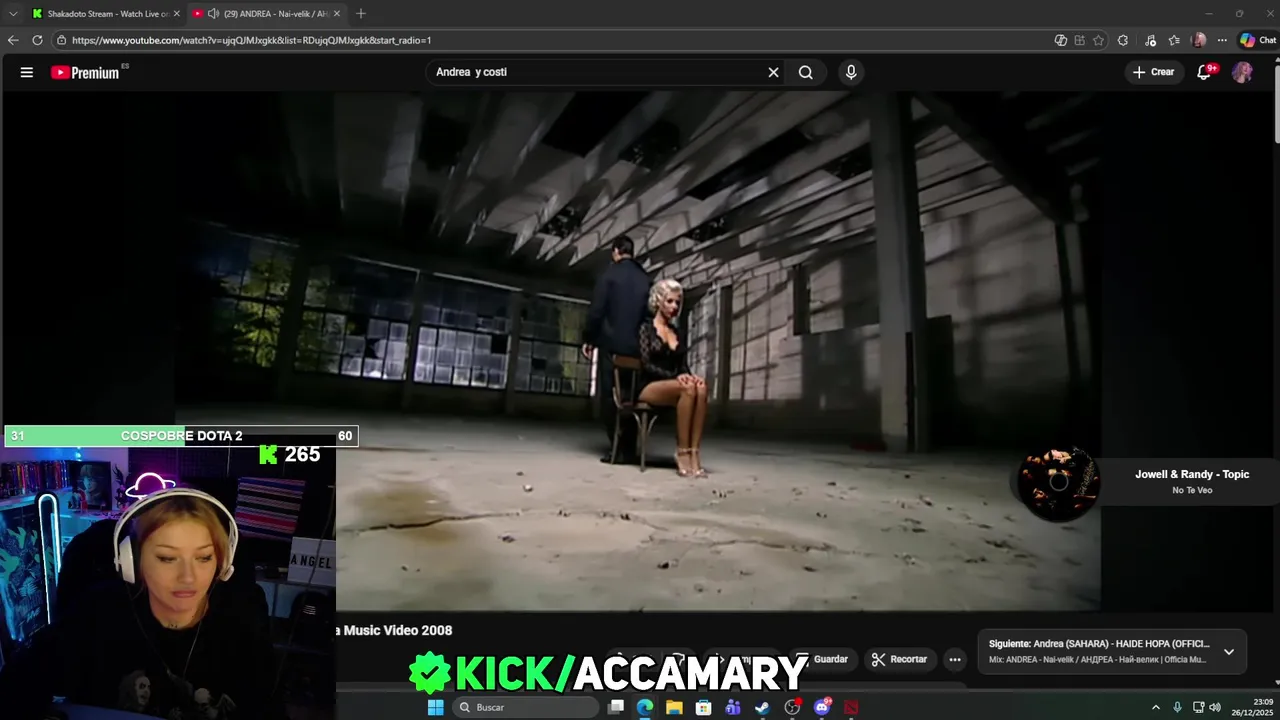Open network settings in system tray

pyautogui.click(x=1198, y=707)
